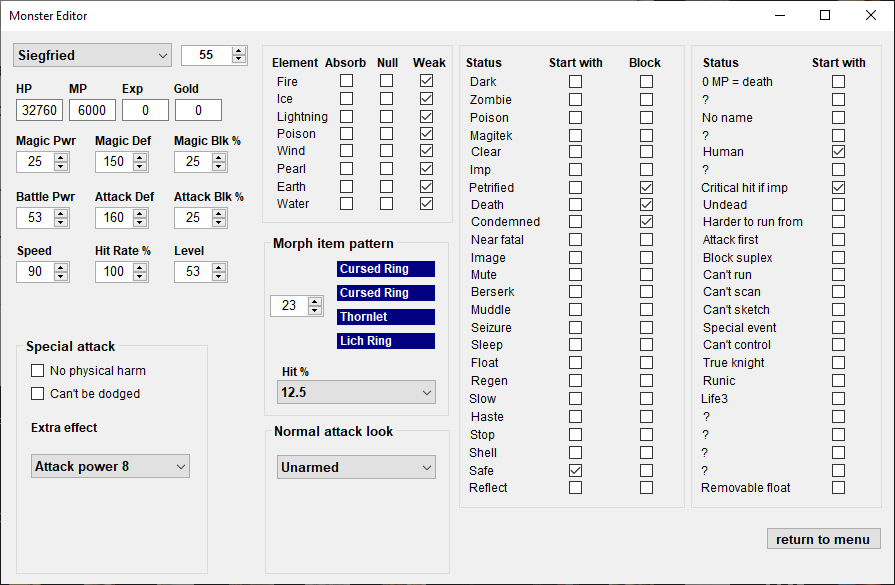Tick the Harder to run from checkbox
Screen dimensions: 895x585
pyautogui.click(x=838, y=221)
